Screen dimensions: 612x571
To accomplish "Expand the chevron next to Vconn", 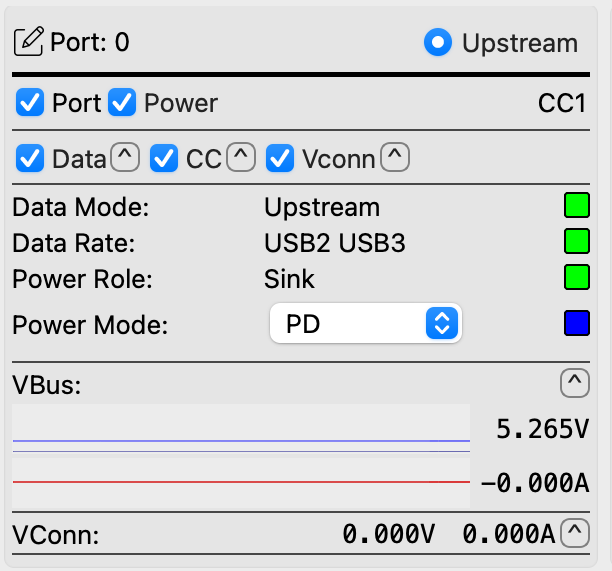I will click(396, 157).
